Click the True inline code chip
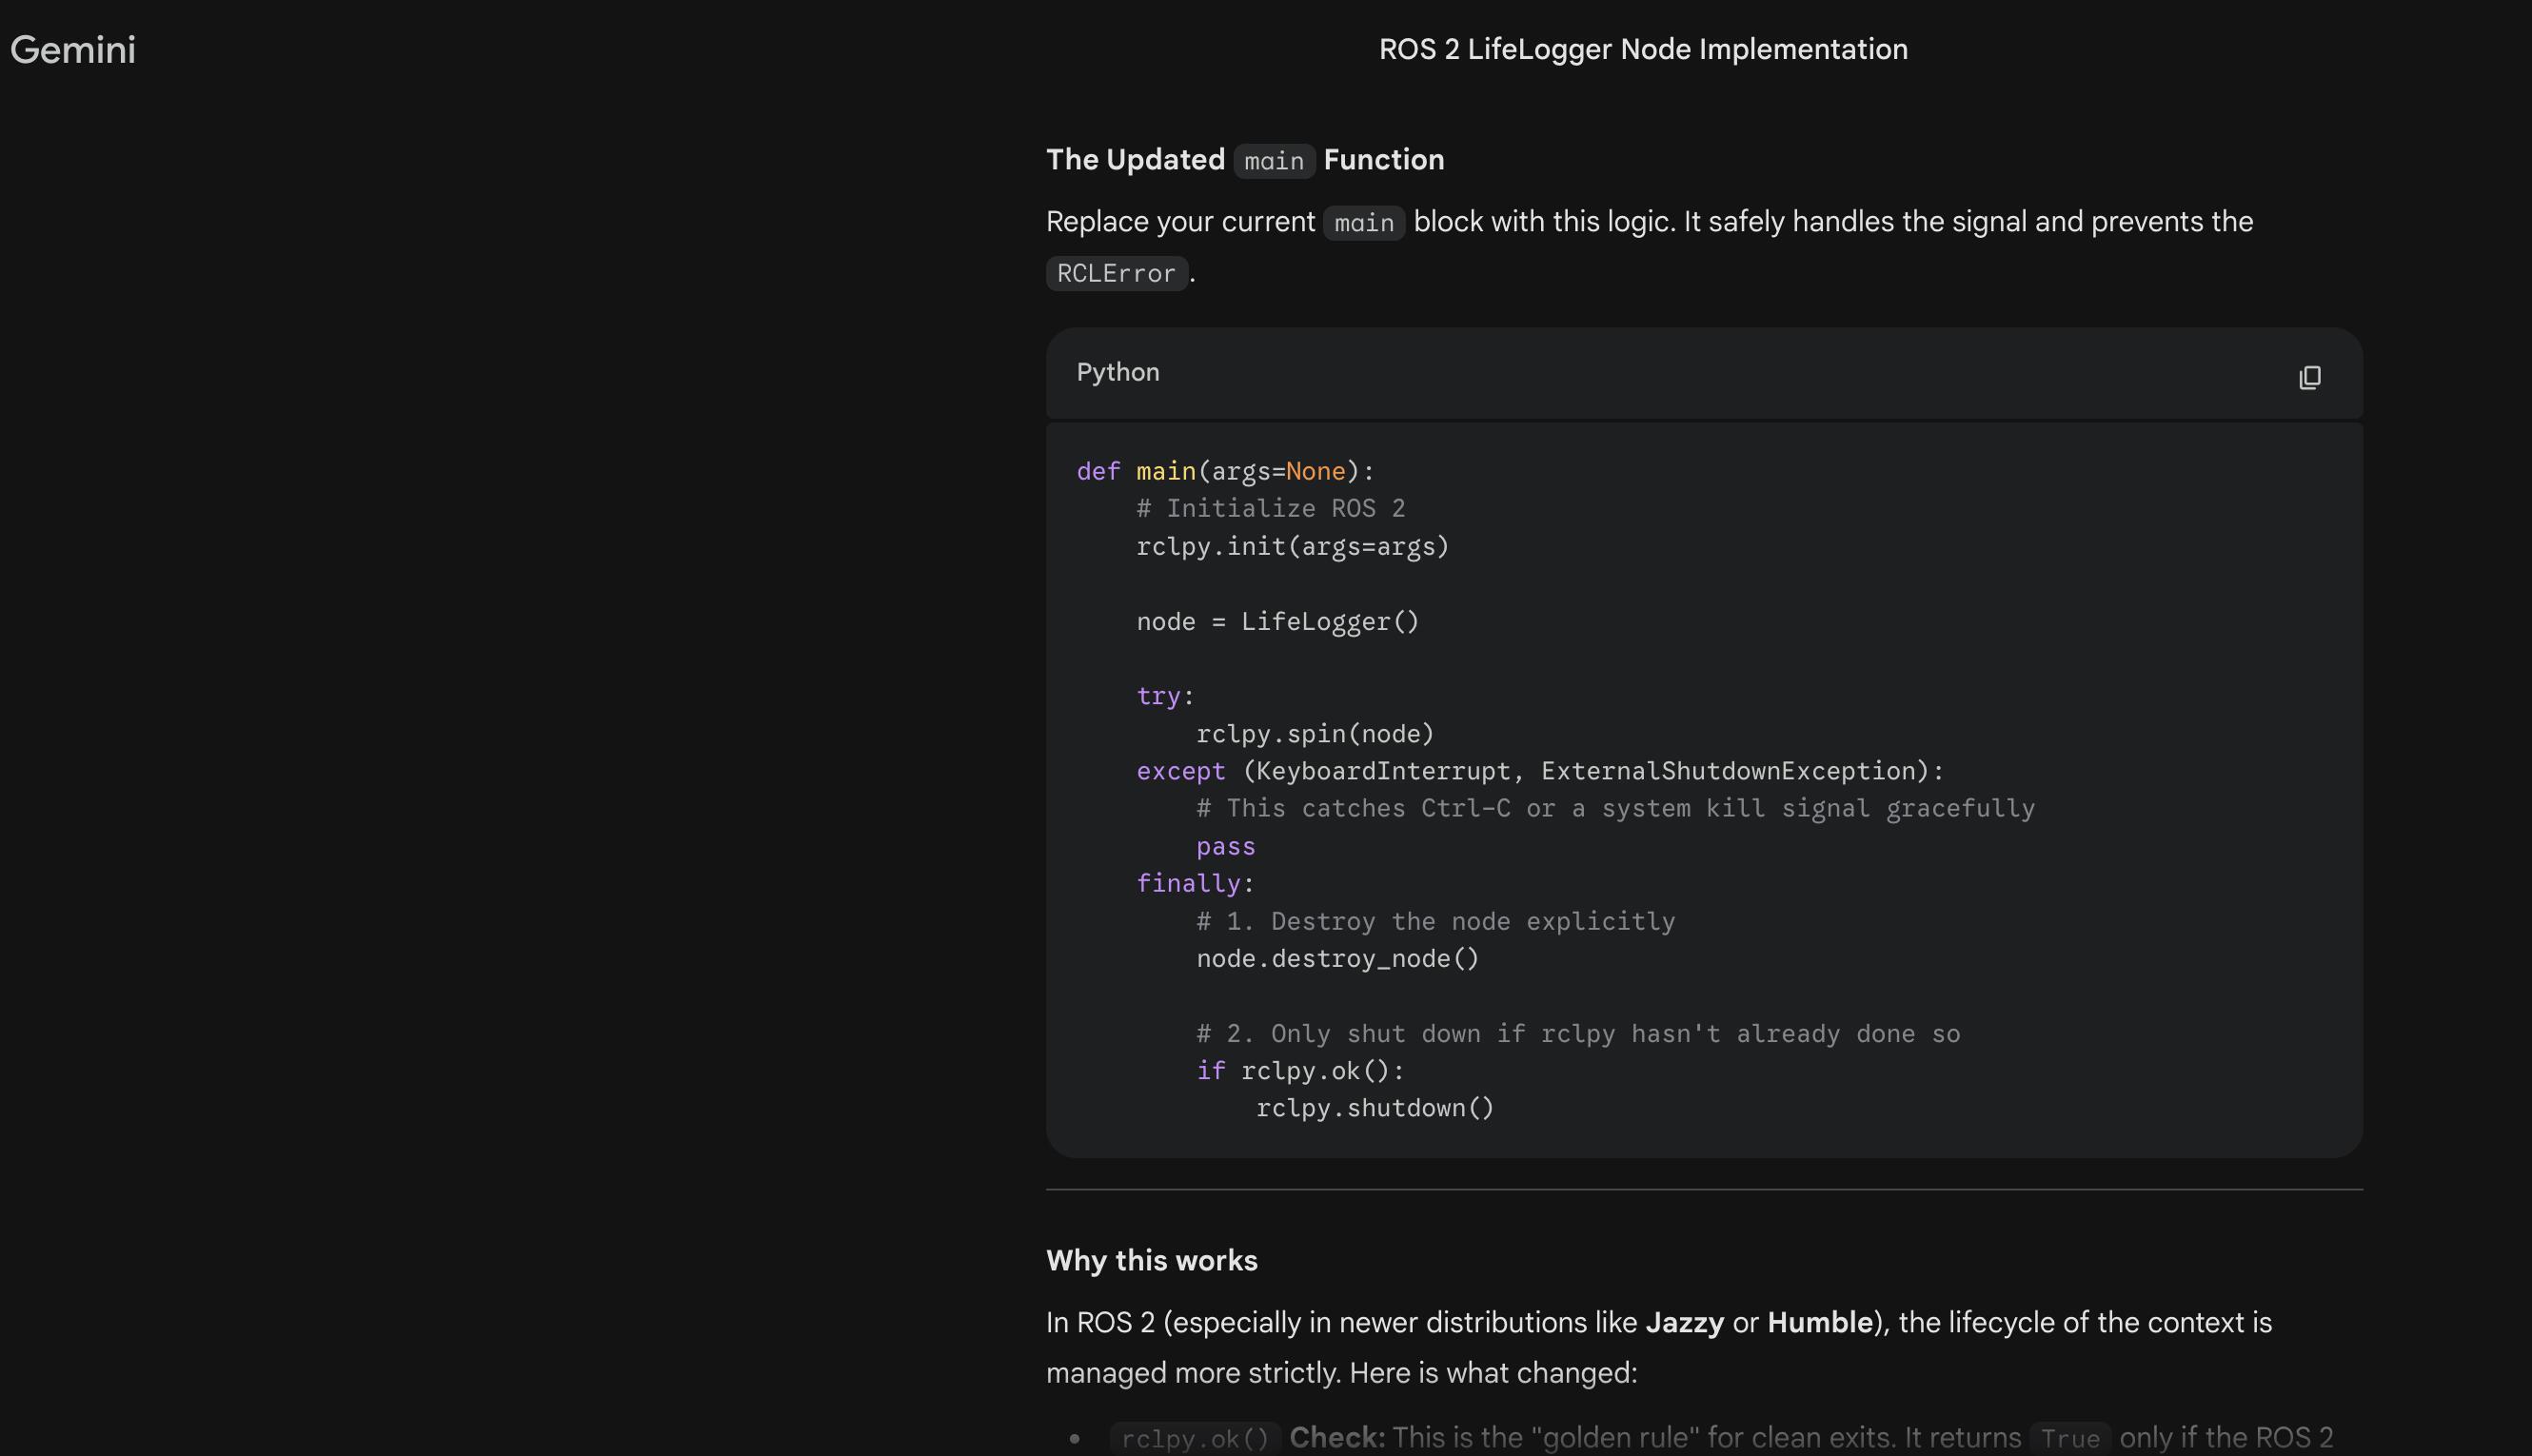The image size is (2532, 1456). pos(2069,1438)
